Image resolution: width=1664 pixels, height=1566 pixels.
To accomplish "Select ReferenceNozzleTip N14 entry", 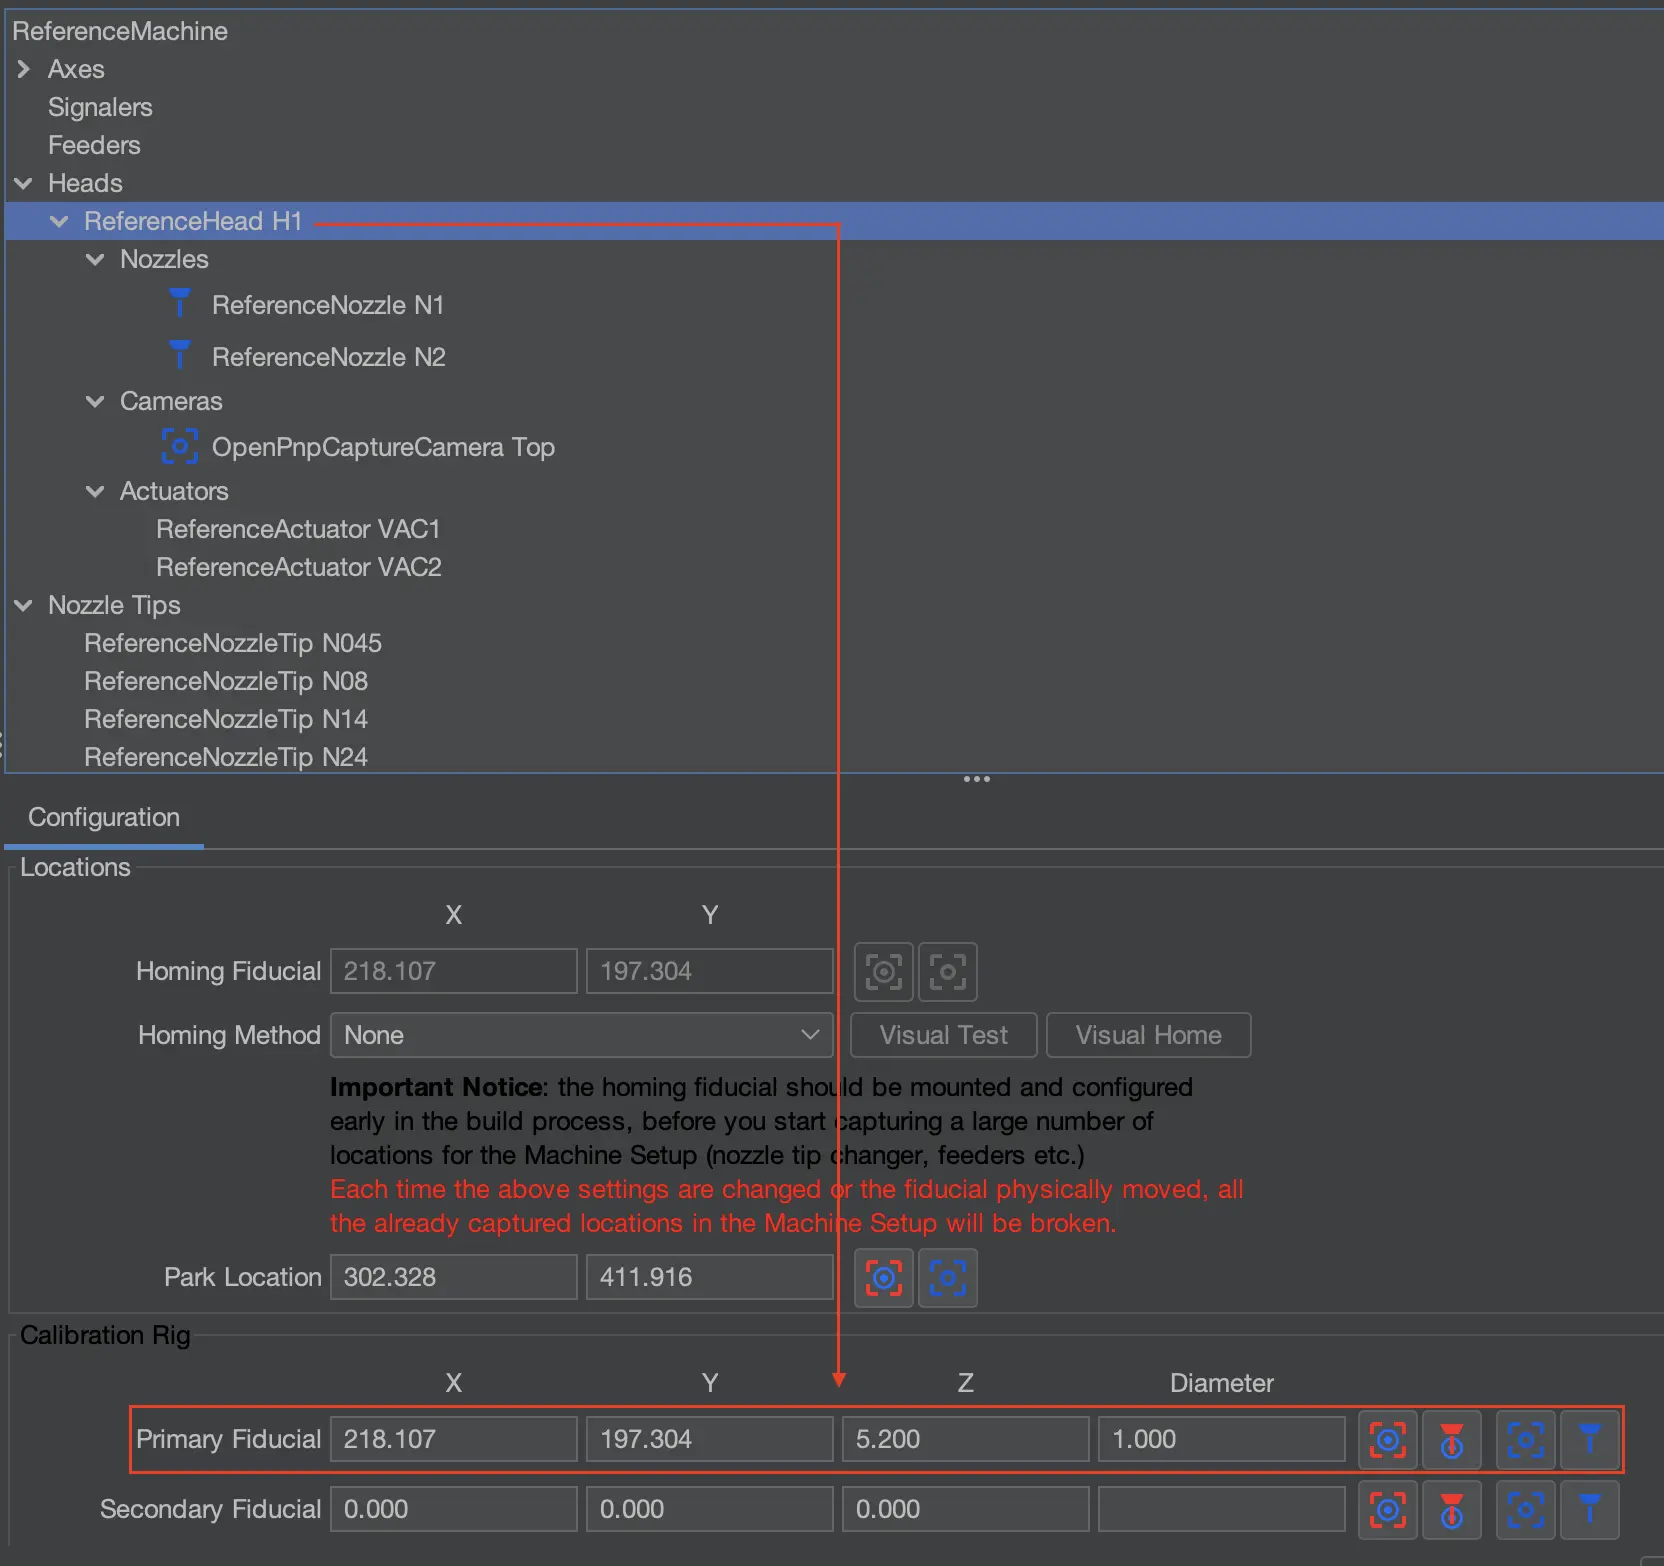I will coord(226,719).
